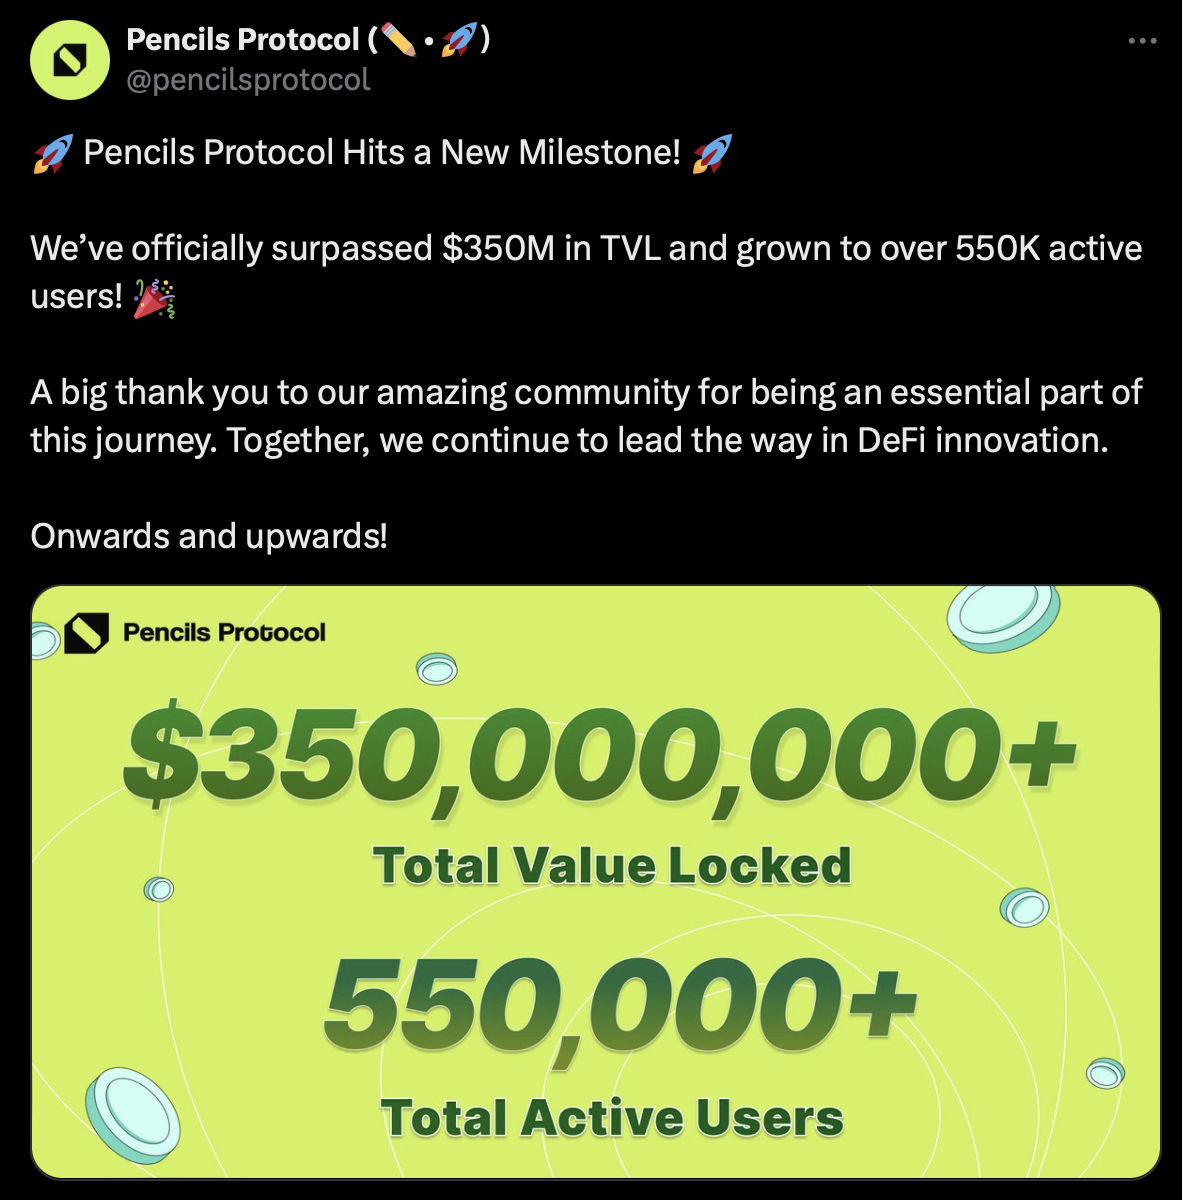The width and height of the screenshot is (1182, 1200).
Task: Open the Pencils Protocol profile avatar
Action: click(x=70, y=59)
